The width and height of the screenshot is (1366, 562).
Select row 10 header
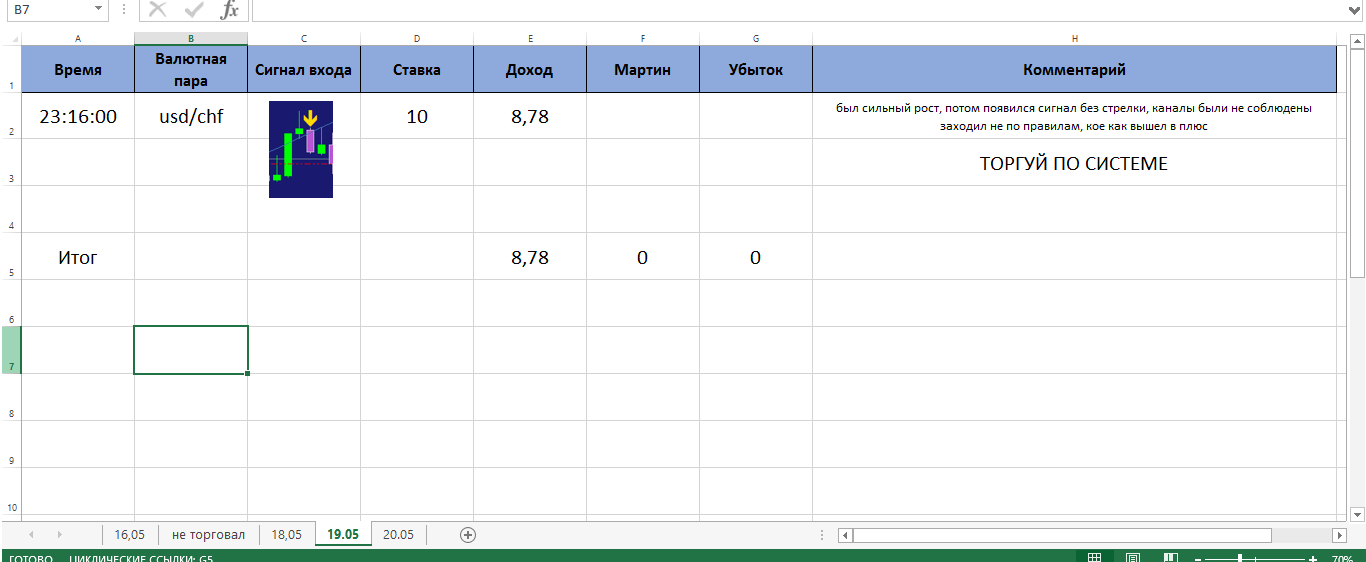pos(10,491)
